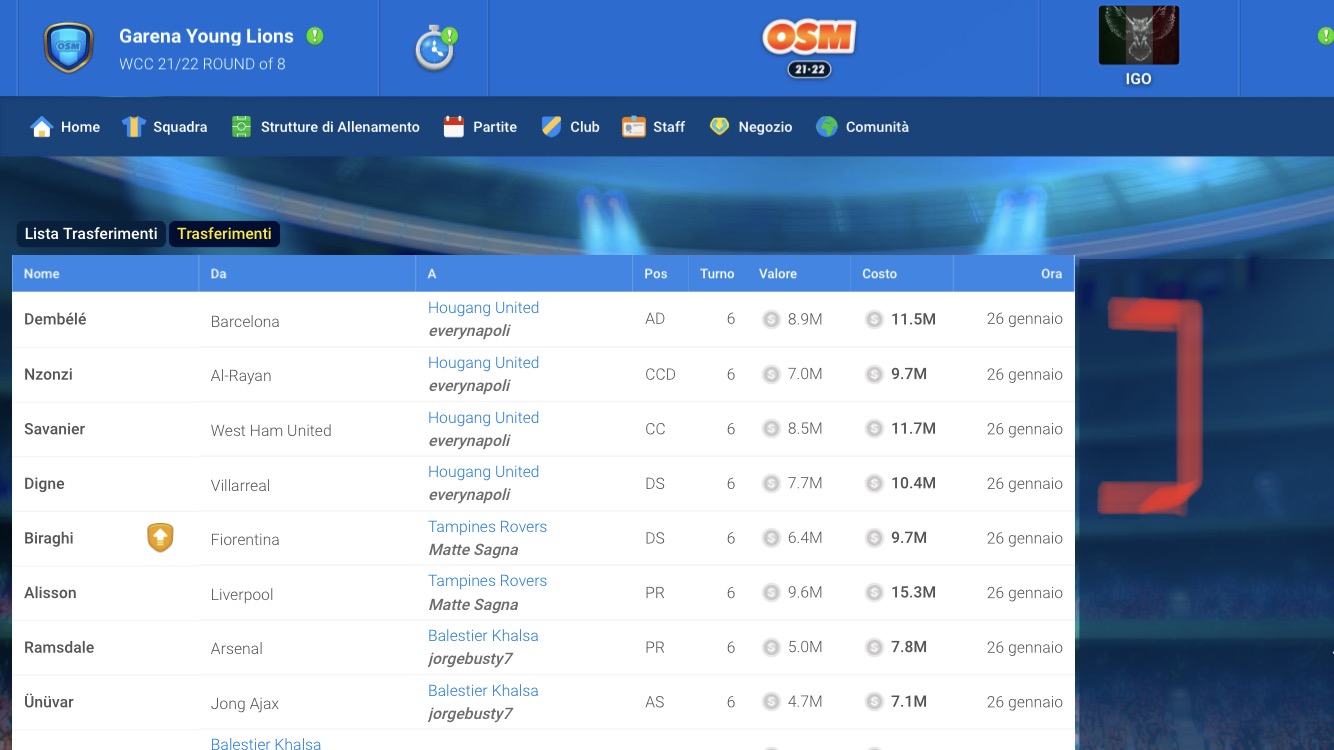Viewport: 1334px width, 750px height.
Task: Sort table by Costo column header
Action: coord(879,274)
